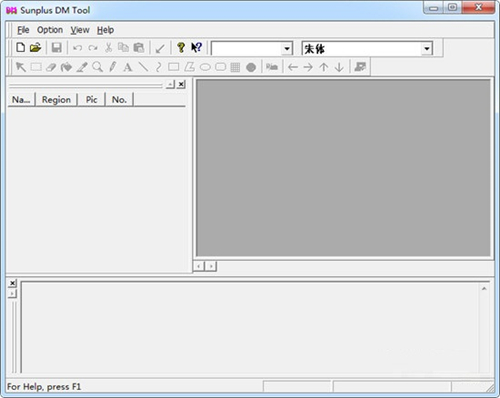This screenshot has width=500, height=398.
Task: Click the yellow question mark About icon
Action: coord(181,48)
